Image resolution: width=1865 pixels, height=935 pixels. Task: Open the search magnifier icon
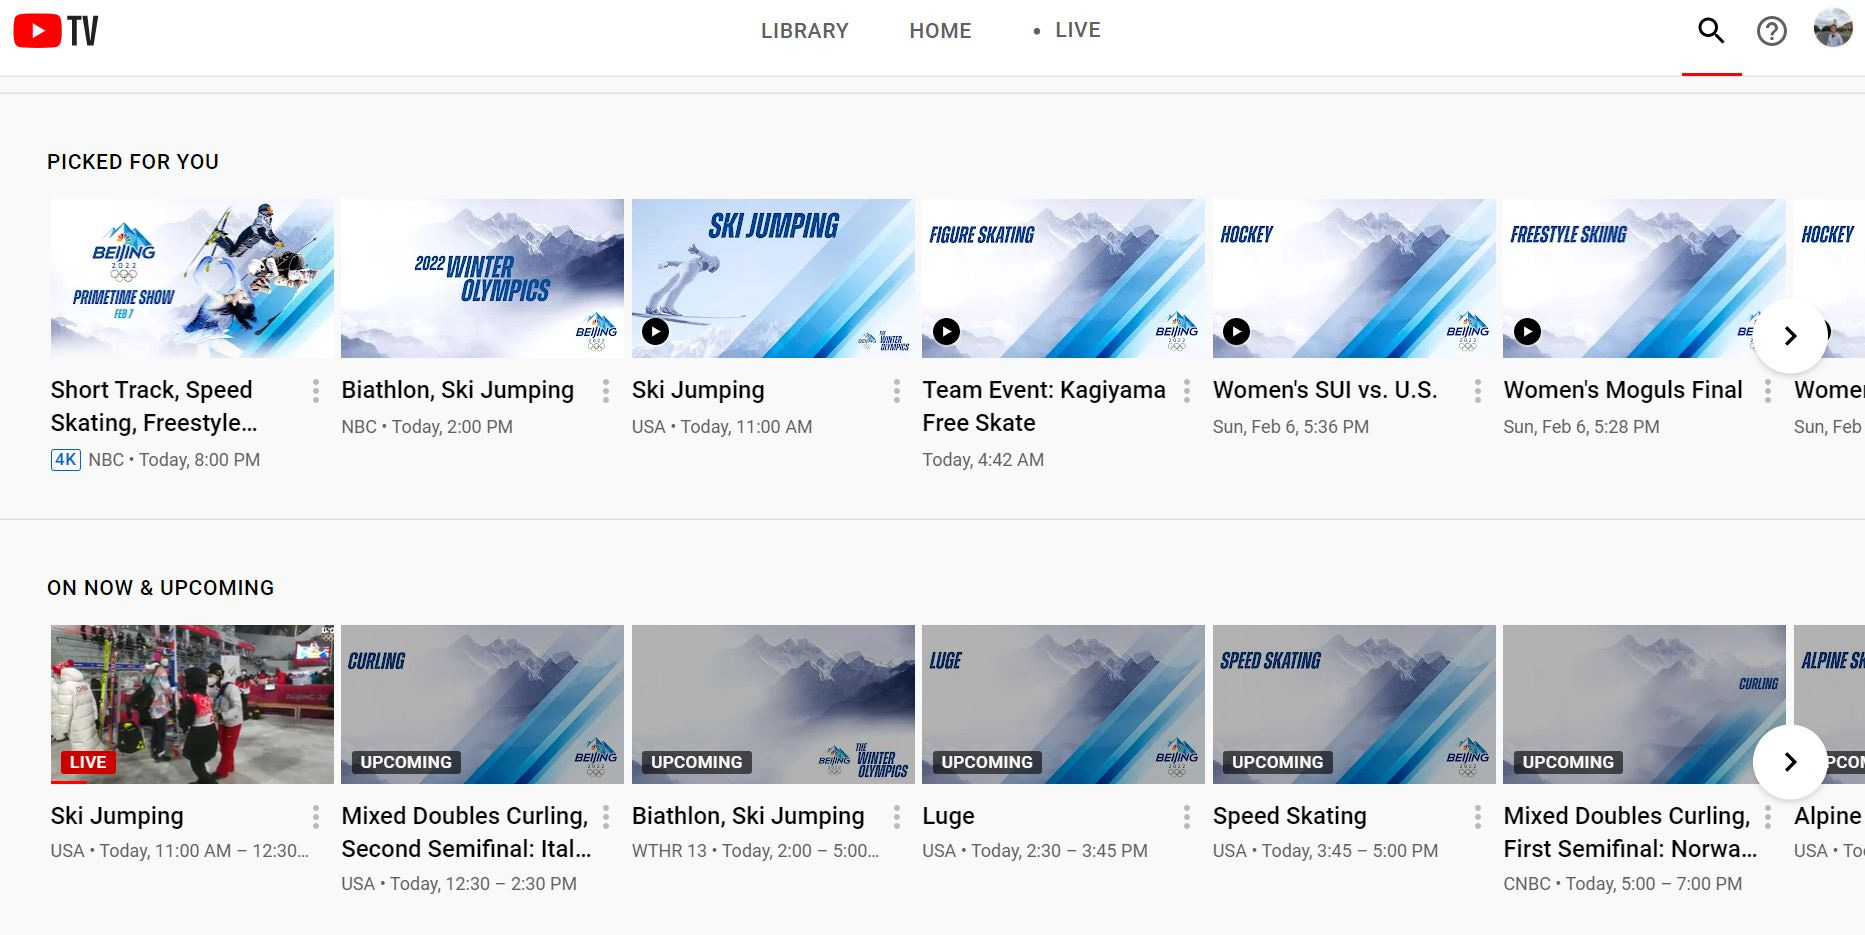tap(1711, 31)
